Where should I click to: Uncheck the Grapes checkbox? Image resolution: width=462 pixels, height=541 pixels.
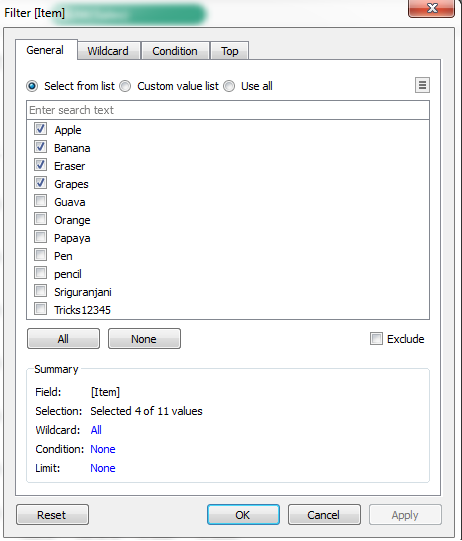click(40, 183)
